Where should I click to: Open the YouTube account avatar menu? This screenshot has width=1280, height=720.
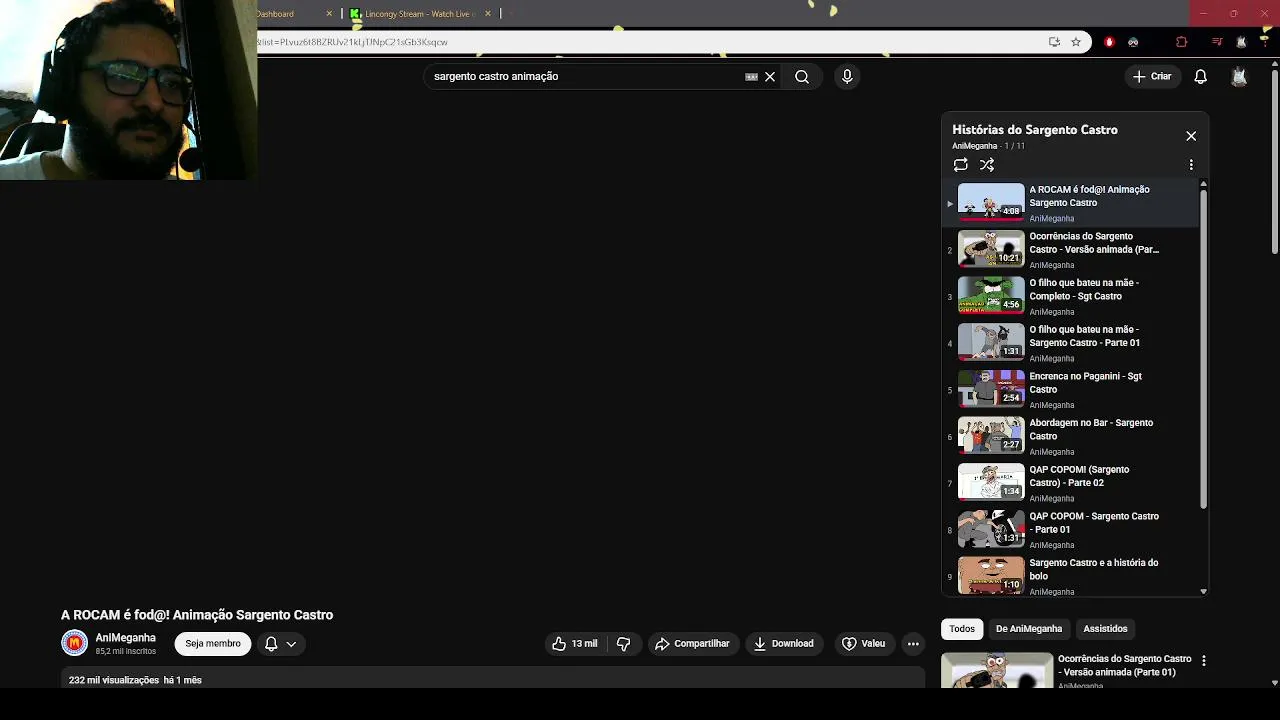(x=1239, y=77)
